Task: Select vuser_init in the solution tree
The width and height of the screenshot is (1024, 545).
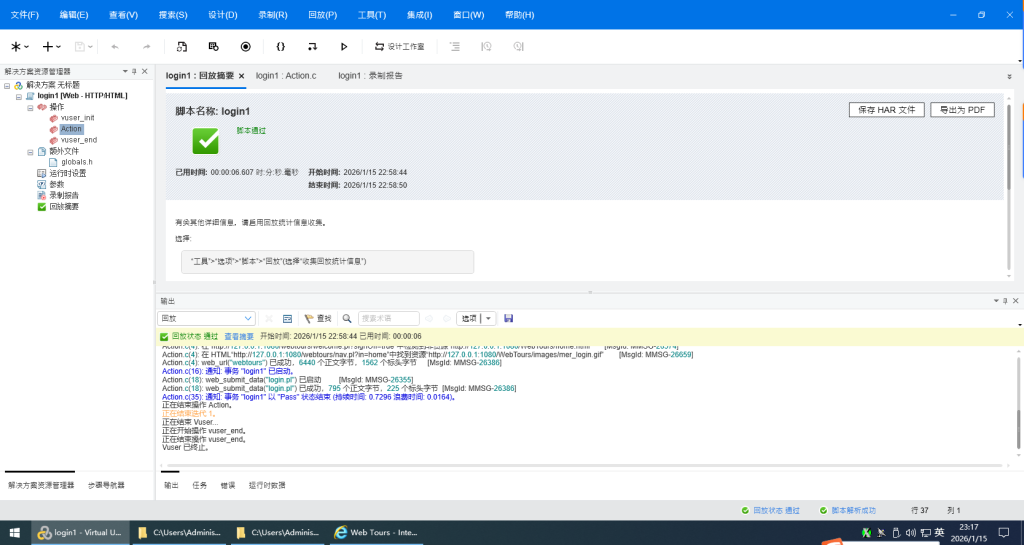Action: (x=77, y=118)
